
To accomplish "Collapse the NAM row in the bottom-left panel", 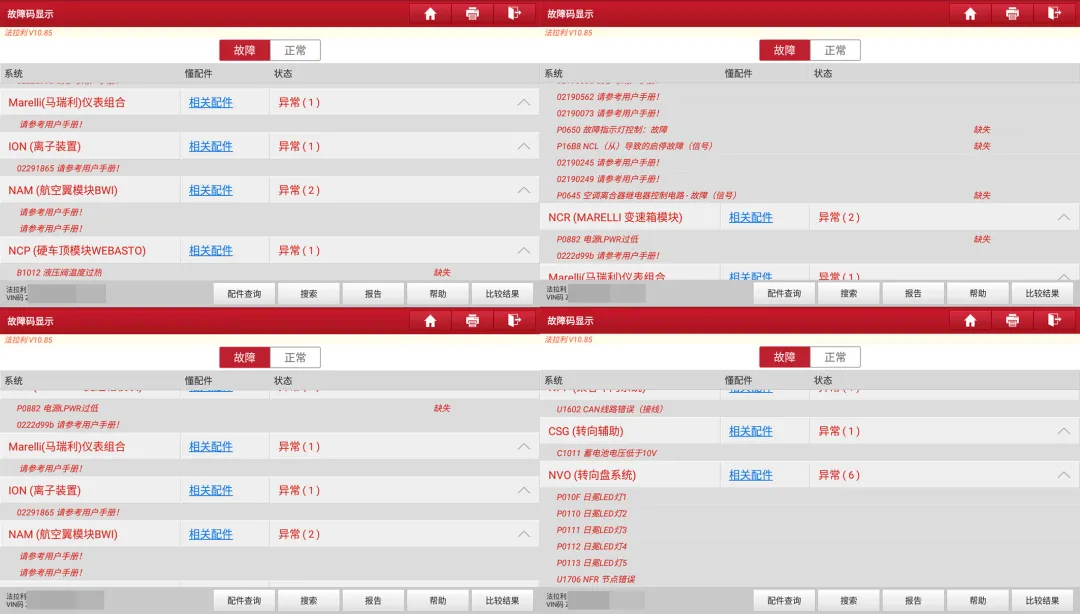I will [x=523, y=534].
